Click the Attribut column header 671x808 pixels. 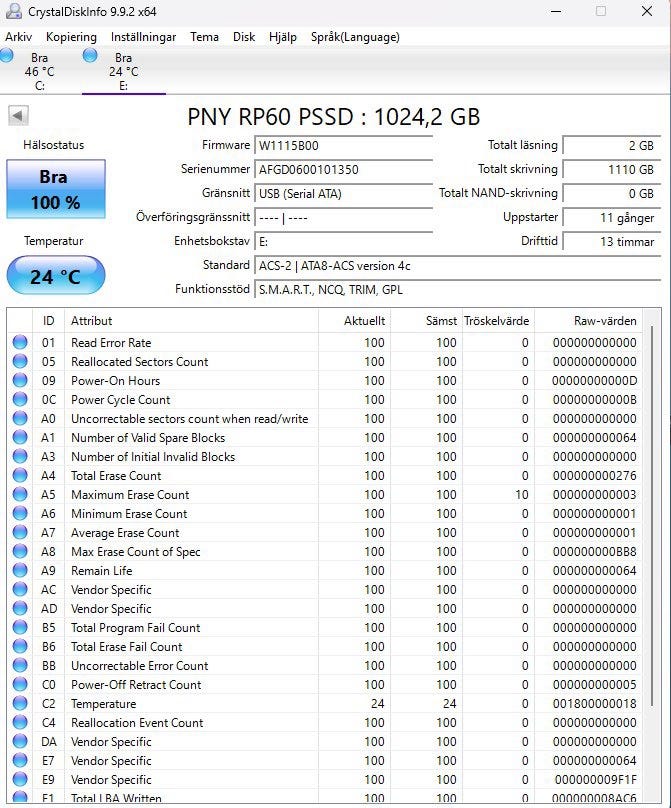(x=191, y=321)
